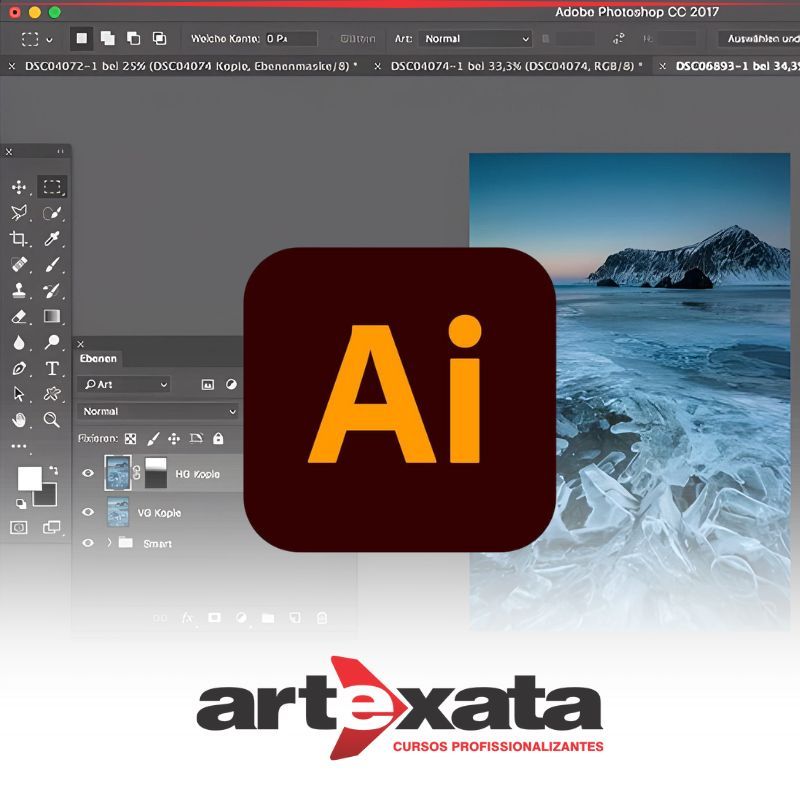Screen dimensions: 800x800
Task: Expand the Smart layer group
Action: [108, 543]
